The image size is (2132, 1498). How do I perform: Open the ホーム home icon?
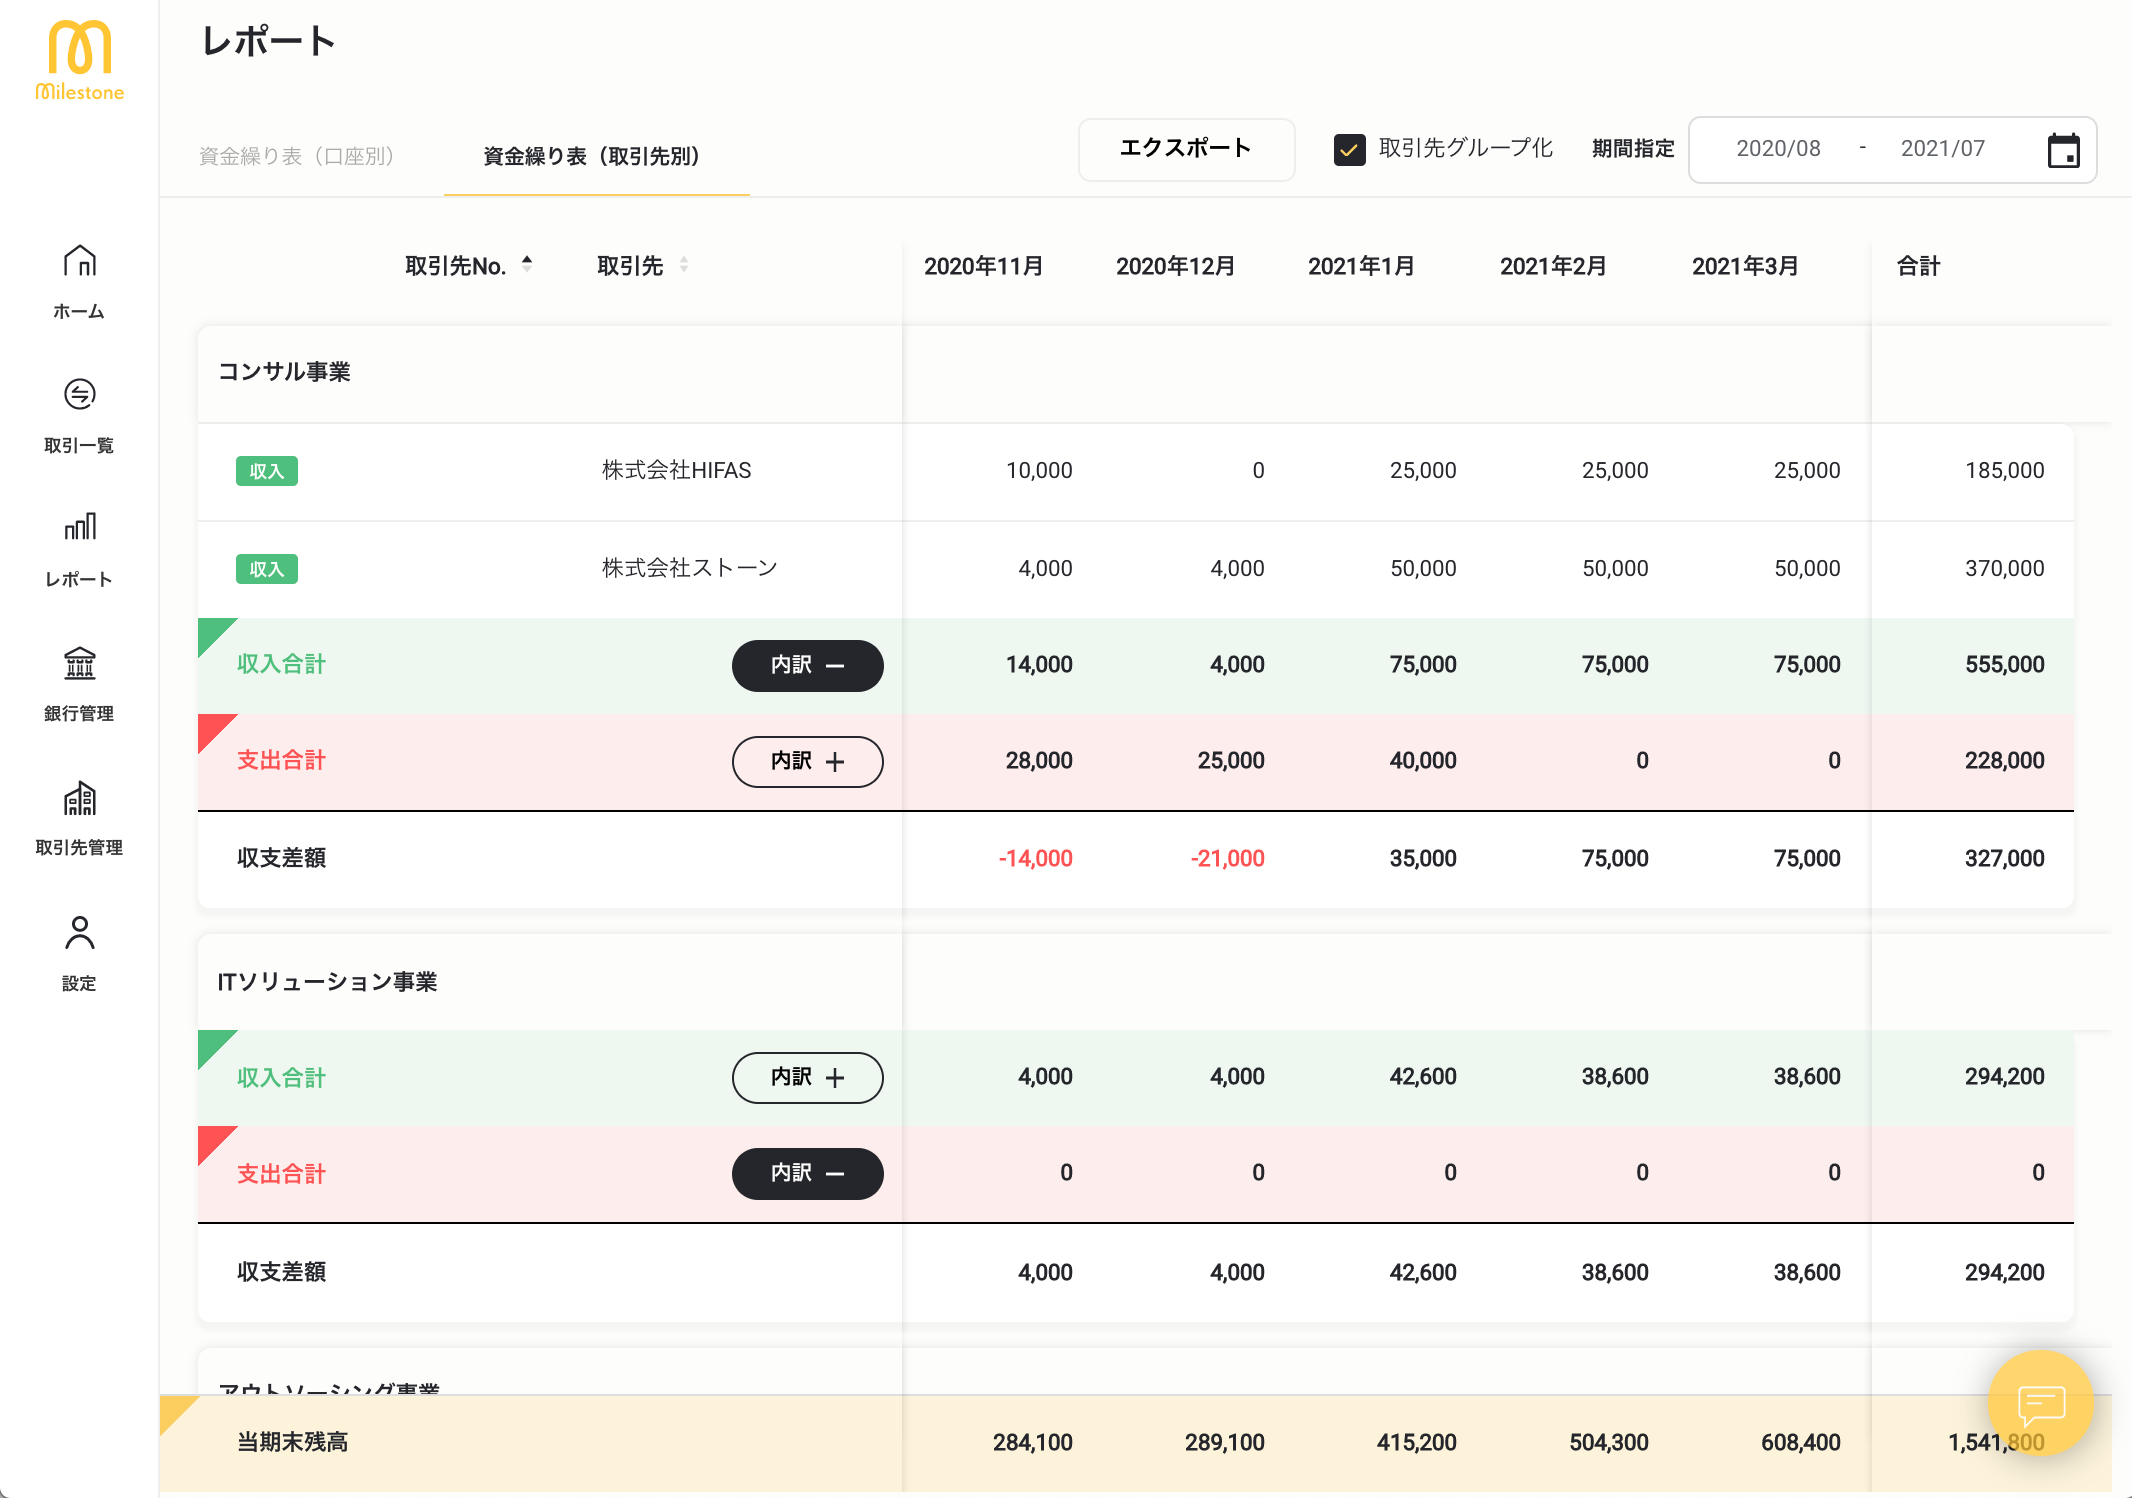(x=80, y=261)
